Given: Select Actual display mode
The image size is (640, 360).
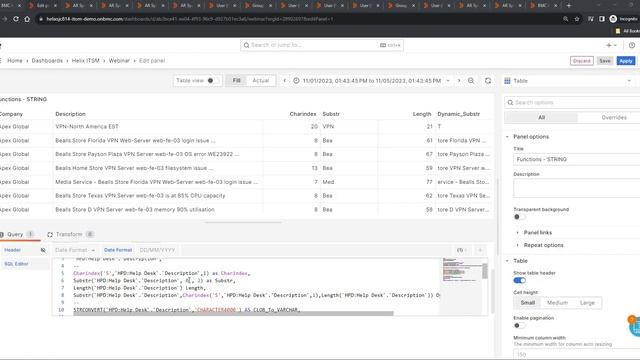Looking at the screenshot, I should coord(260,80).
